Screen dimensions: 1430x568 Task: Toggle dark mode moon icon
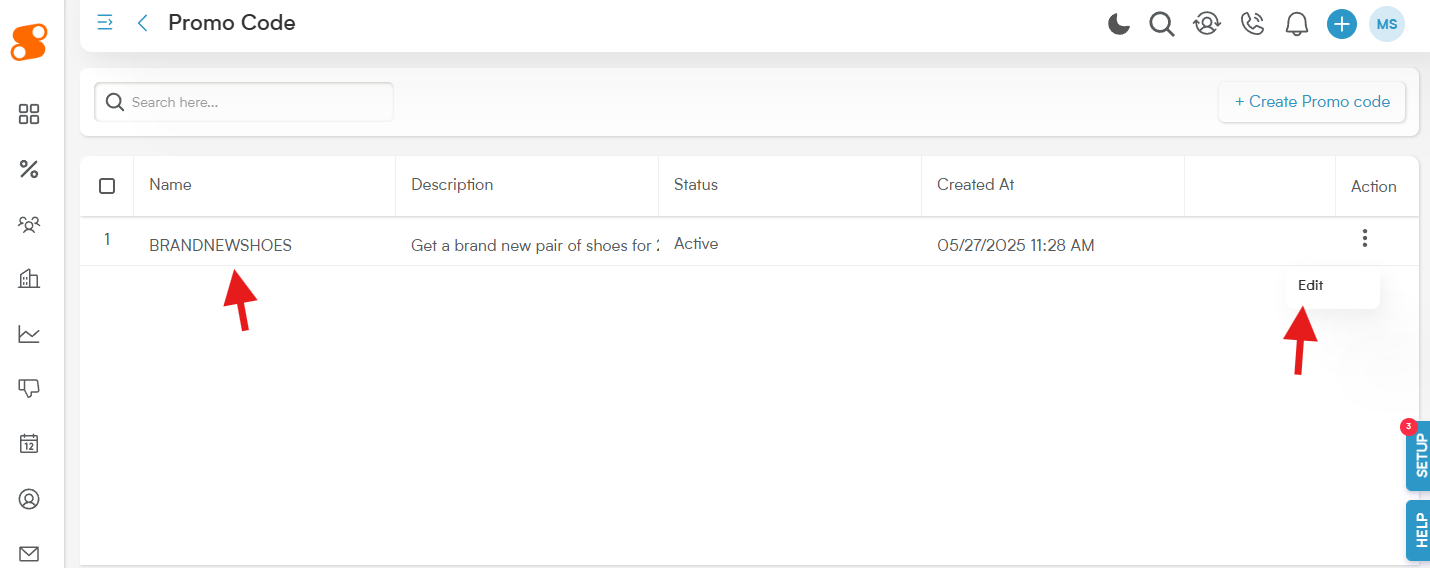[x=1118, y=24]
